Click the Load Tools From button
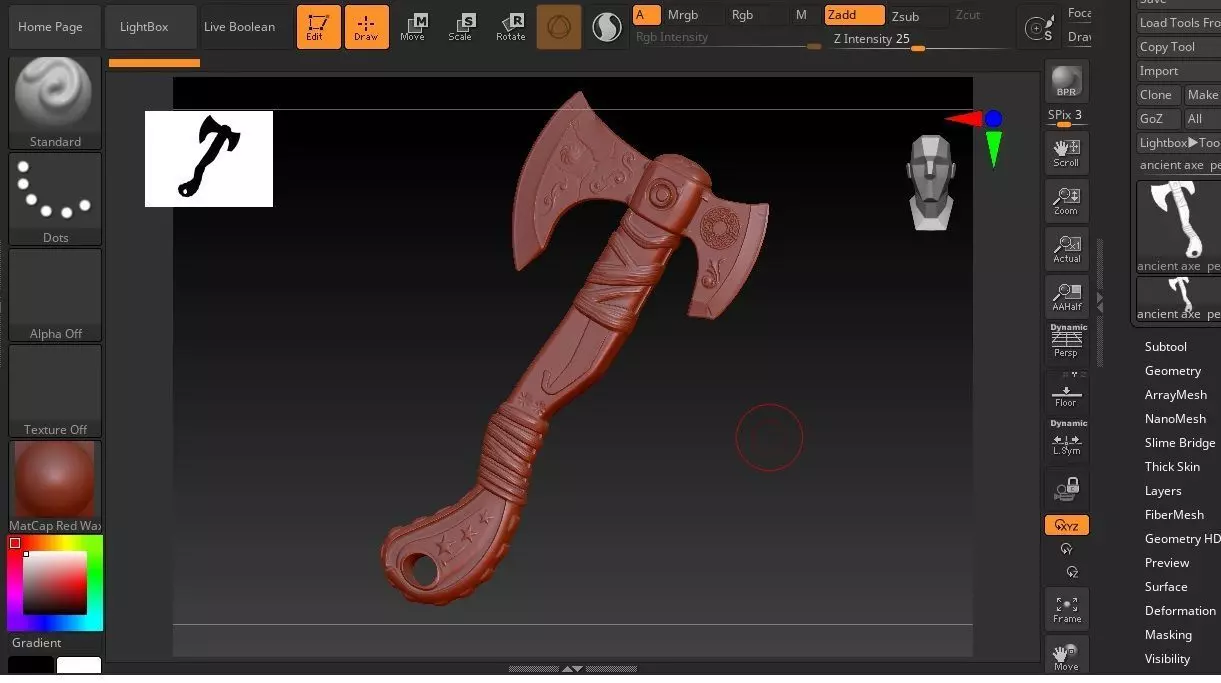Screen dimensions: 1221x683 (x=1179, y=23)
